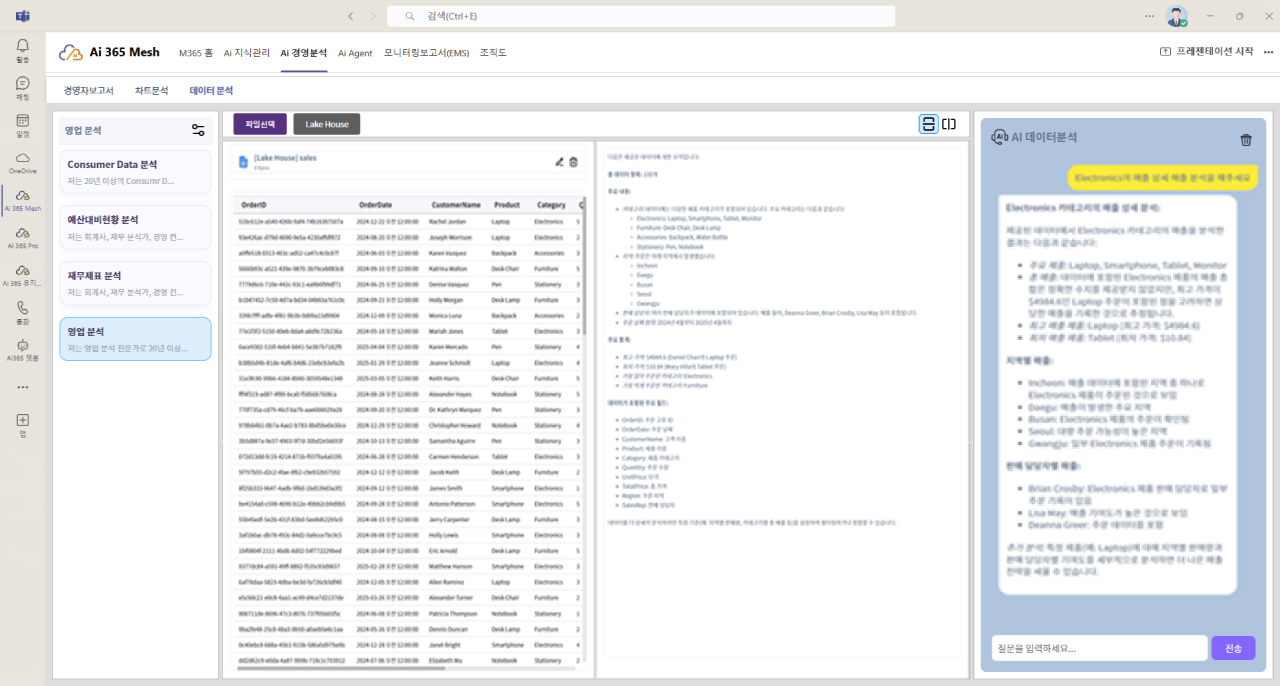Viewport: 1280px width, 686px height.
Task: Switch to the stacked rows layout view
Action: coord(928,124)
